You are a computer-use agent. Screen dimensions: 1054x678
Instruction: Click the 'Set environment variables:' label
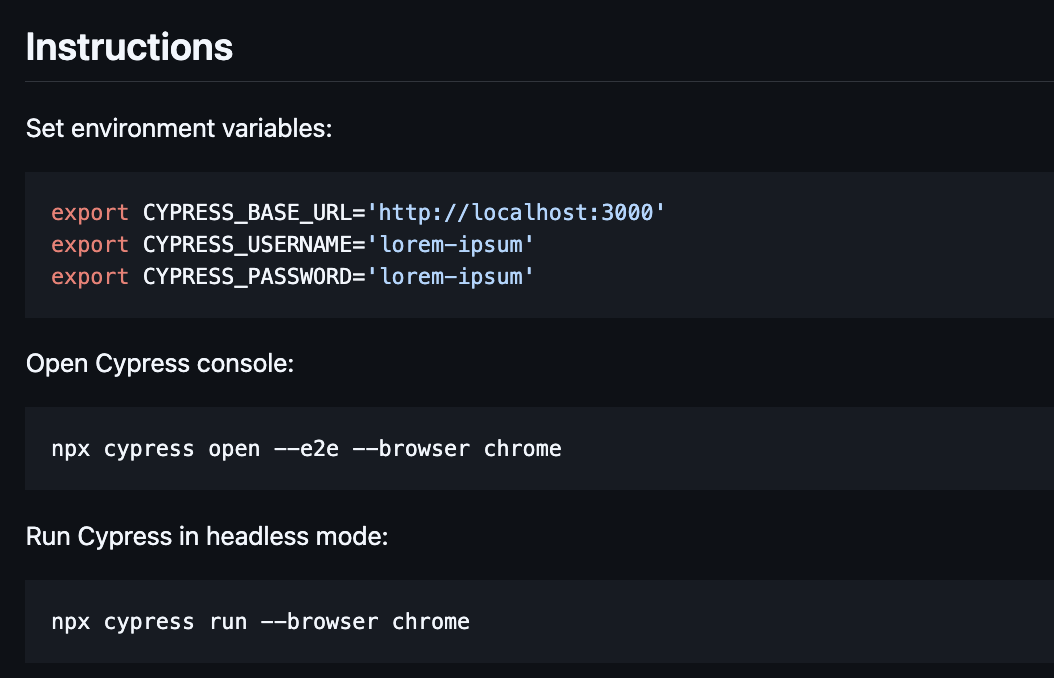(x=179, y=128)
